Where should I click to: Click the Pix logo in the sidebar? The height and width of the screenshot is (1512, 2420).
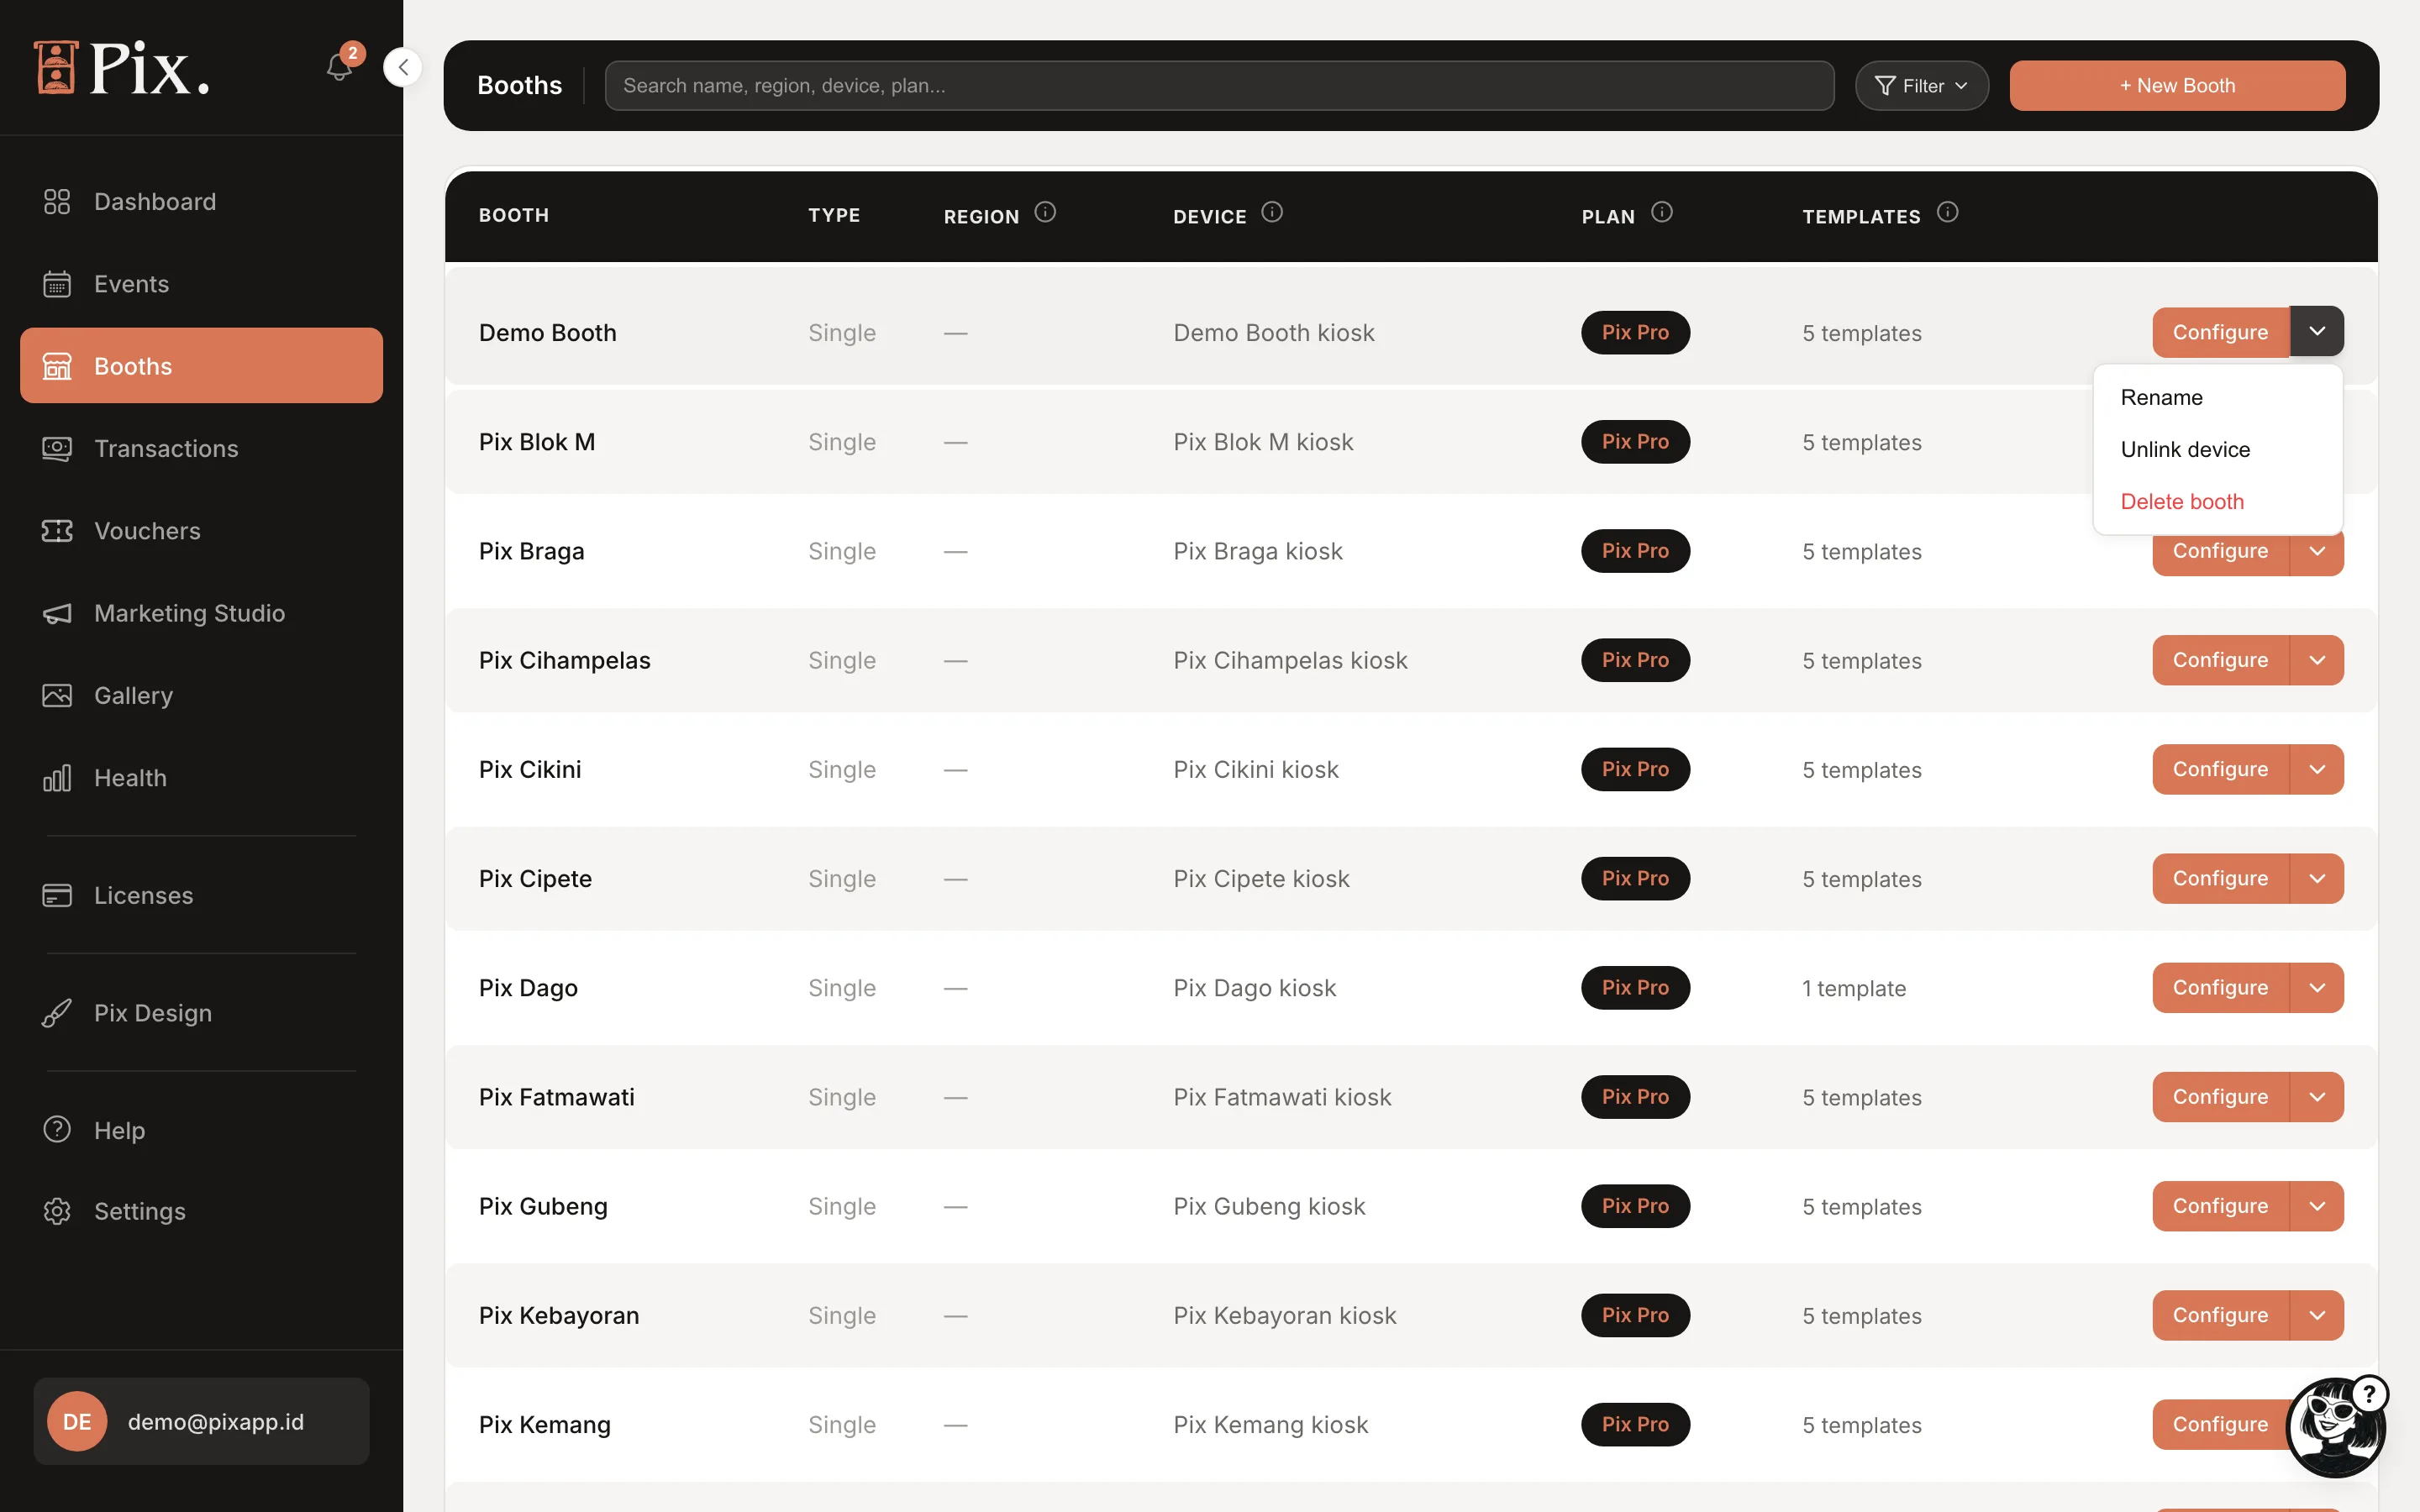pos(122,68)
